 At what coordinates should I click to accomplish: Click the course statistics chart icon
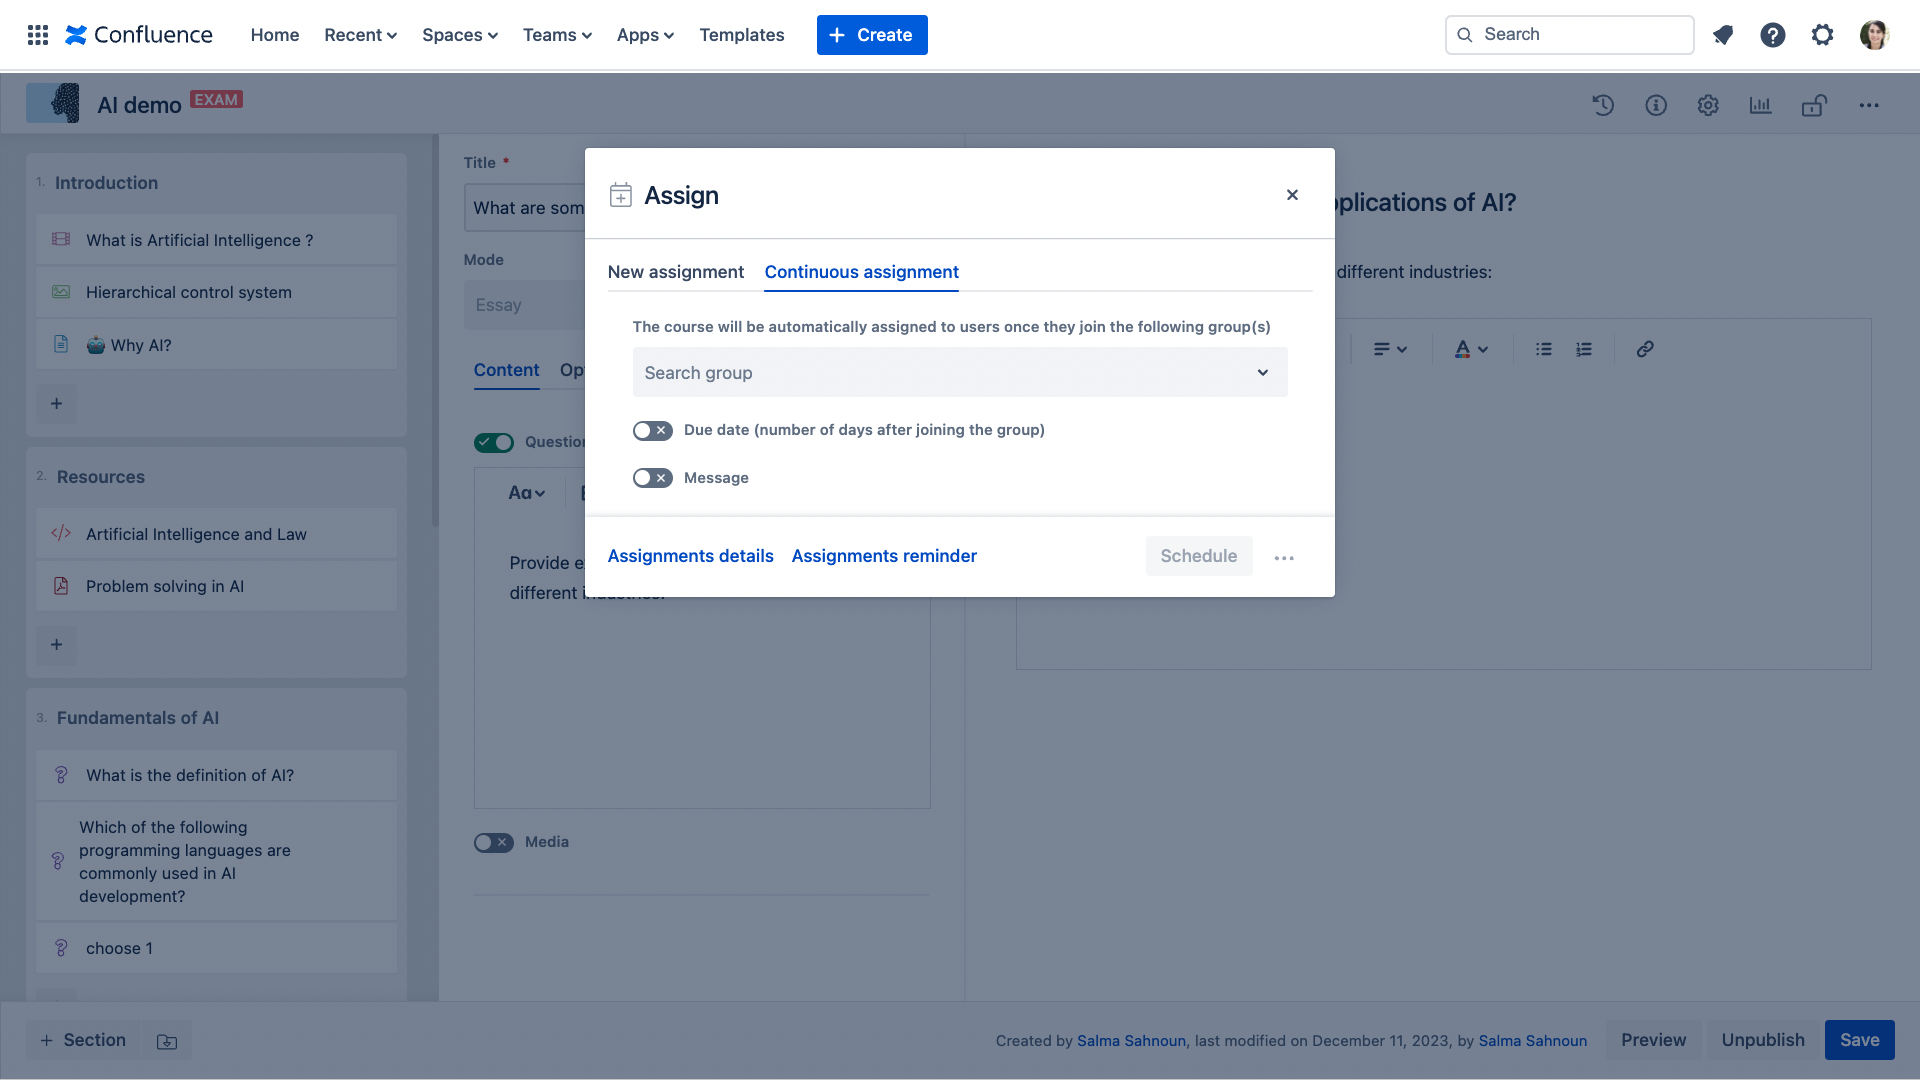[x=1760, y=105]
